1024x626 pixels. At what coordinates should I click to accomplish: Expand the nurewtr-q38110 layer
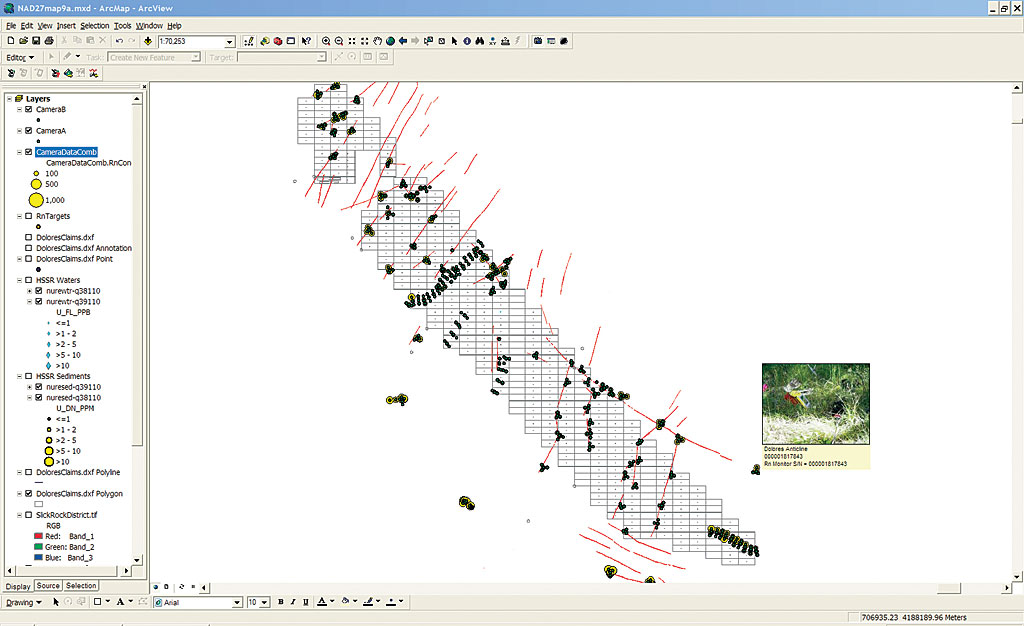pyautogui.click(x=29, y=291)
